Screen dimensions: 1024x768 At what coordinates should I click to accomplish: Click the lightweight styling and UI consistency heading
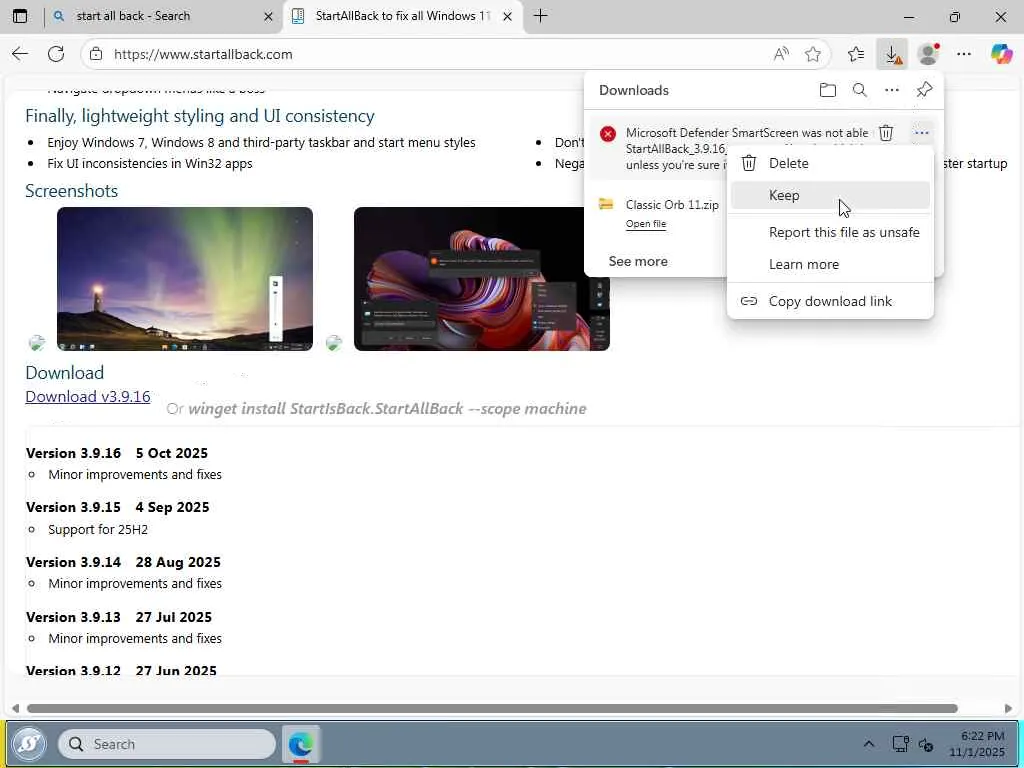(200, 116)
